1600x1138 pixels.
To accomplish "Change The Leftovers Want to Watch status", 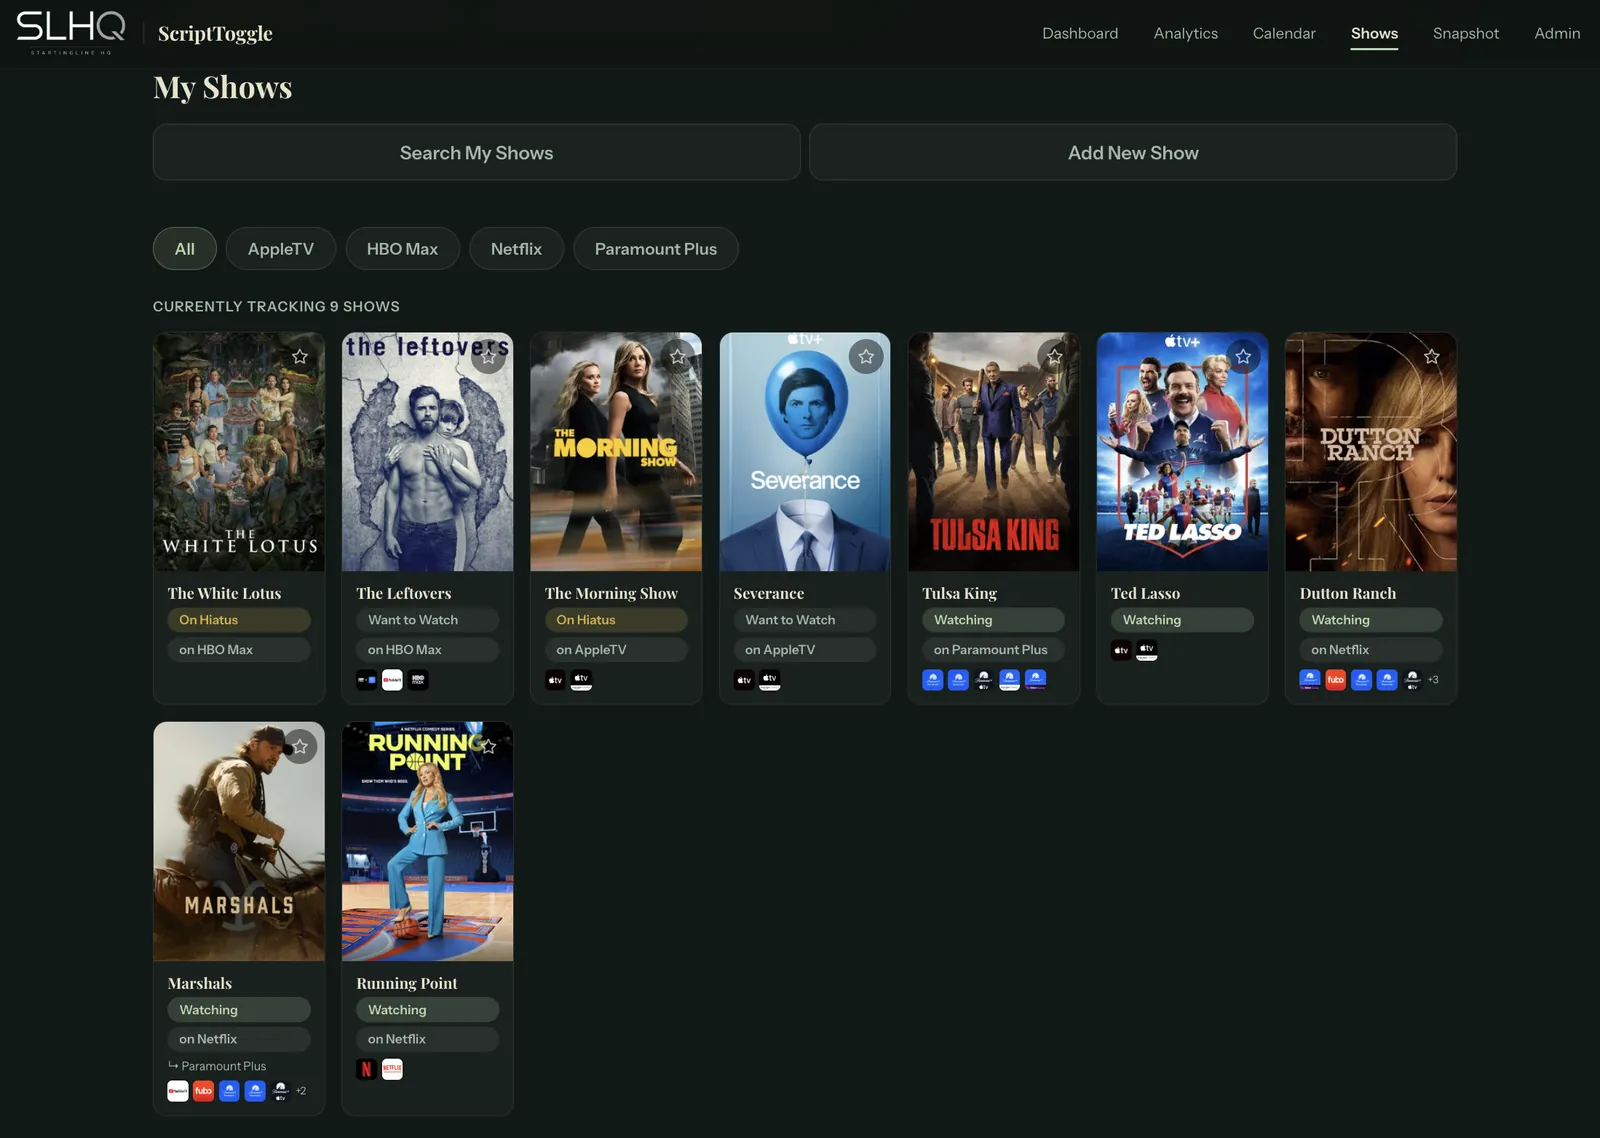I will pos(427,620).
